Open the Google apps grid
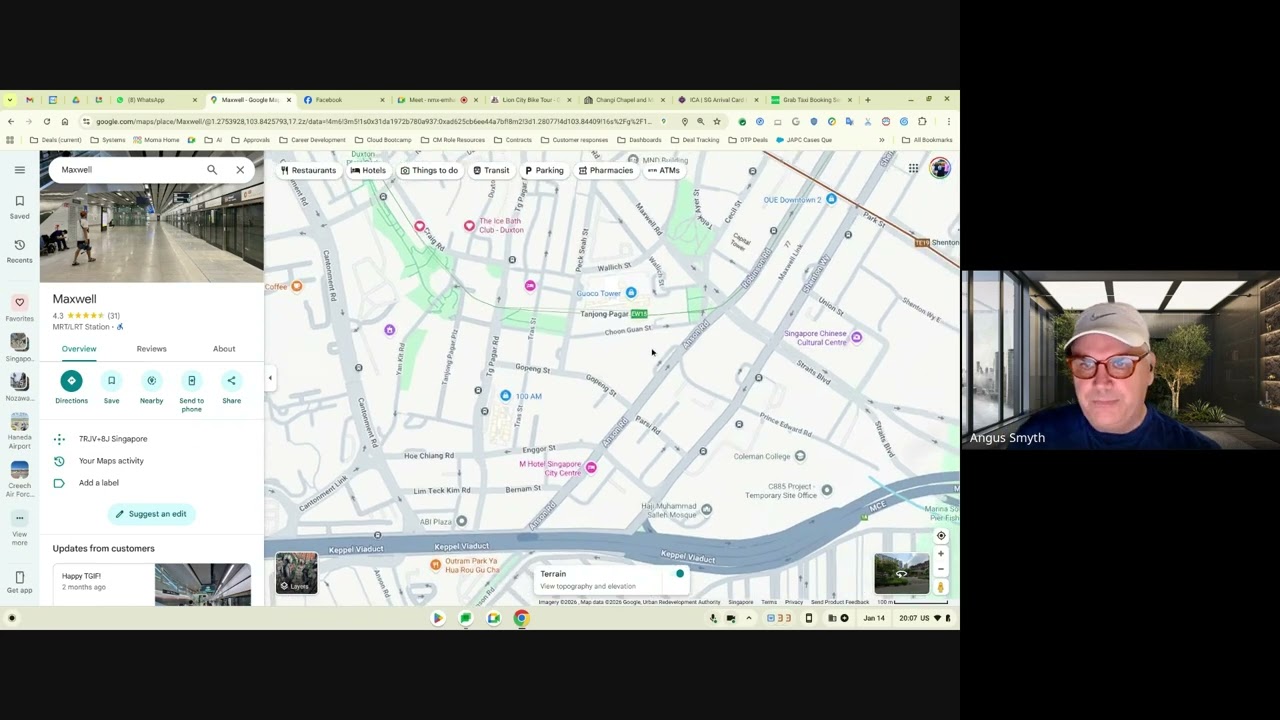This screenshot has height=720, width=1280. click(x=913, y=169)
